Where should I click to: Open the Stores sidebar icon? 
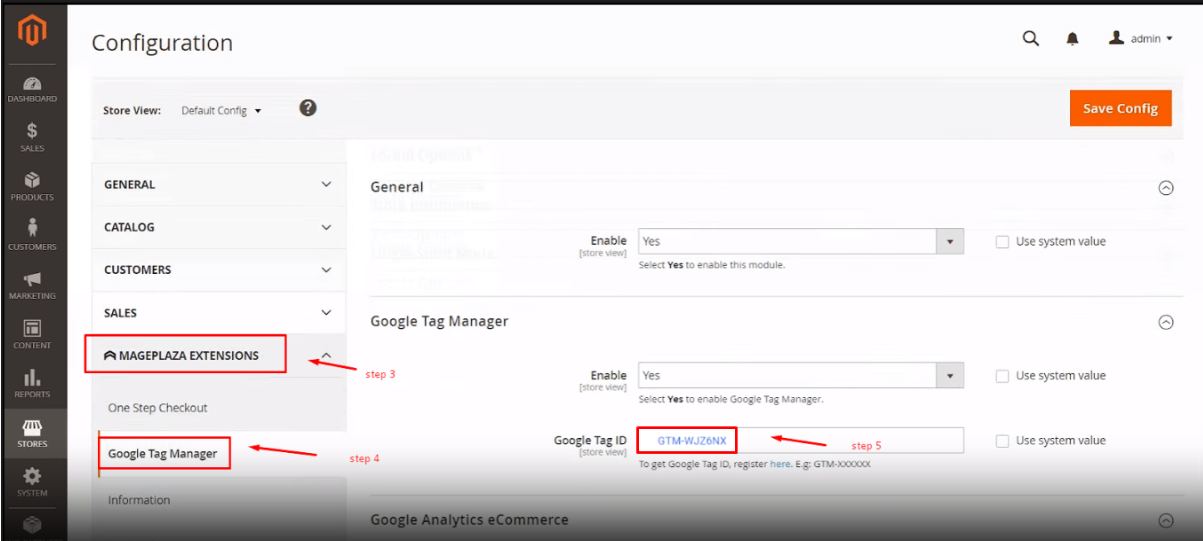(32, 433)
